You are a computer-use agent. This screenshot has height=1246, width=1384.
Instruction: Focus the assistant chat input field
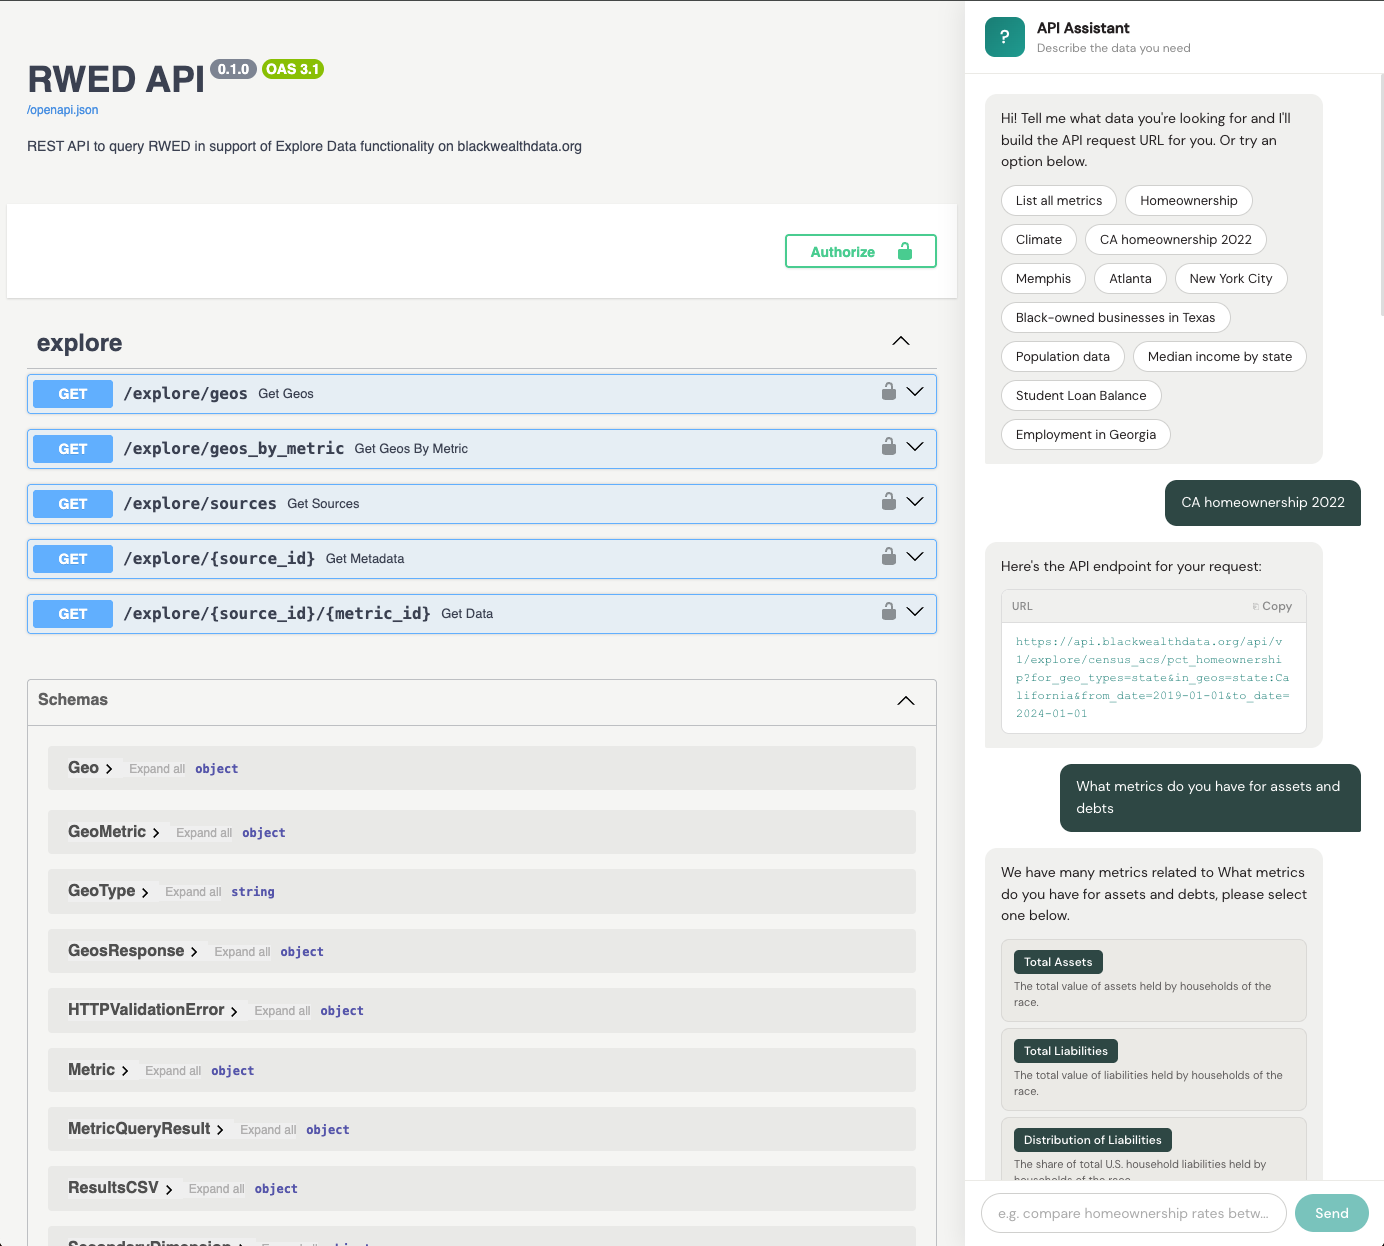[x=1134, y=1213]
